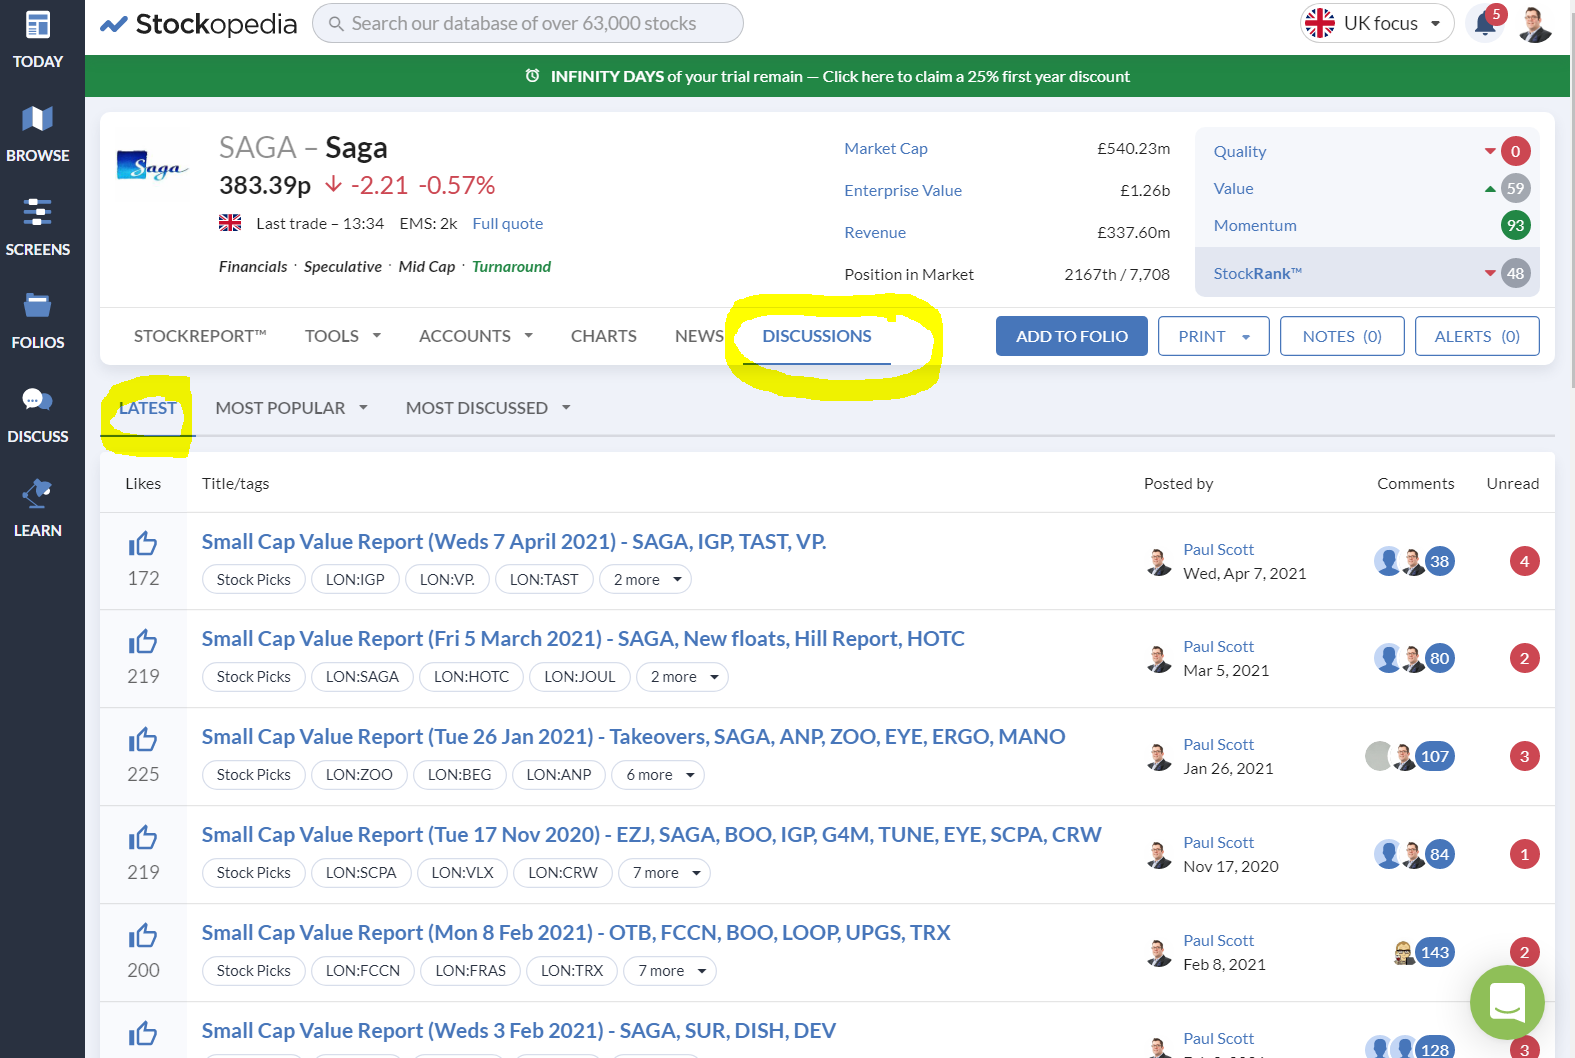Click the Full quote link
Viewport: 1575px width, 1058px height.
[x=508, y=224]
